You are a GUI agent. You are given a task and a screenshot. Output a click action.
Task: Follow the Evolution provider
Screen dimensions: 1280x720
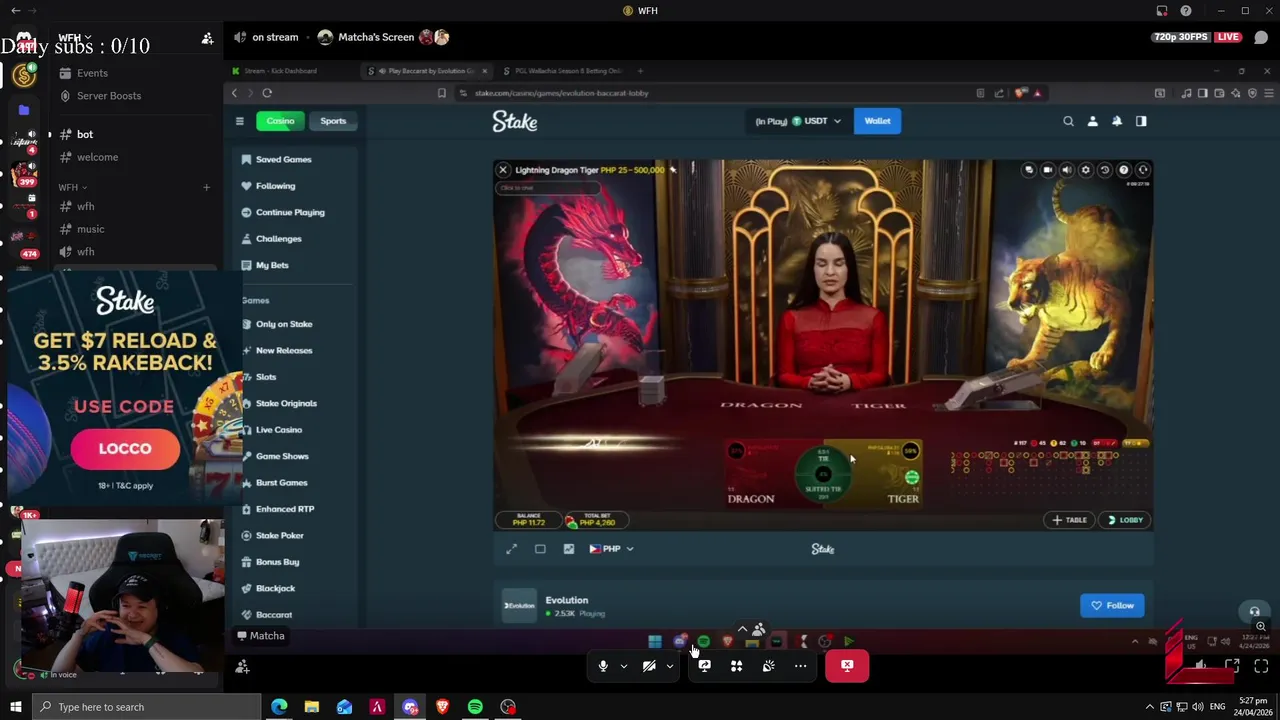coord(1112,605)
